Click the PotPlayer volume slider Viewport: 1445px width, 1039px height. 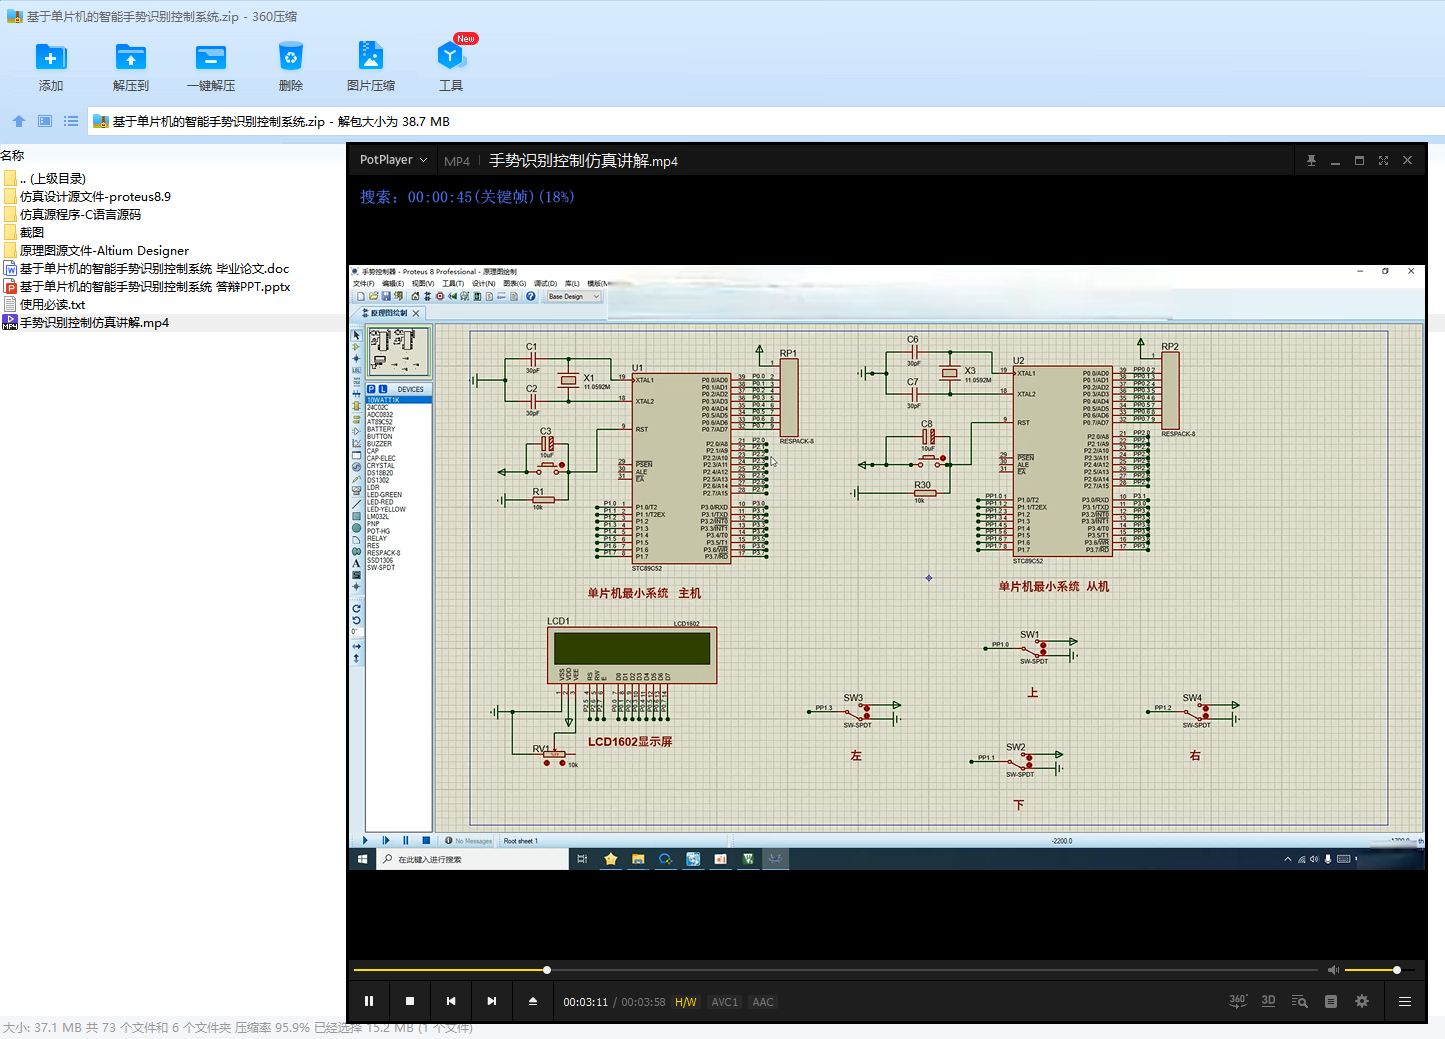coord(1372,970)
